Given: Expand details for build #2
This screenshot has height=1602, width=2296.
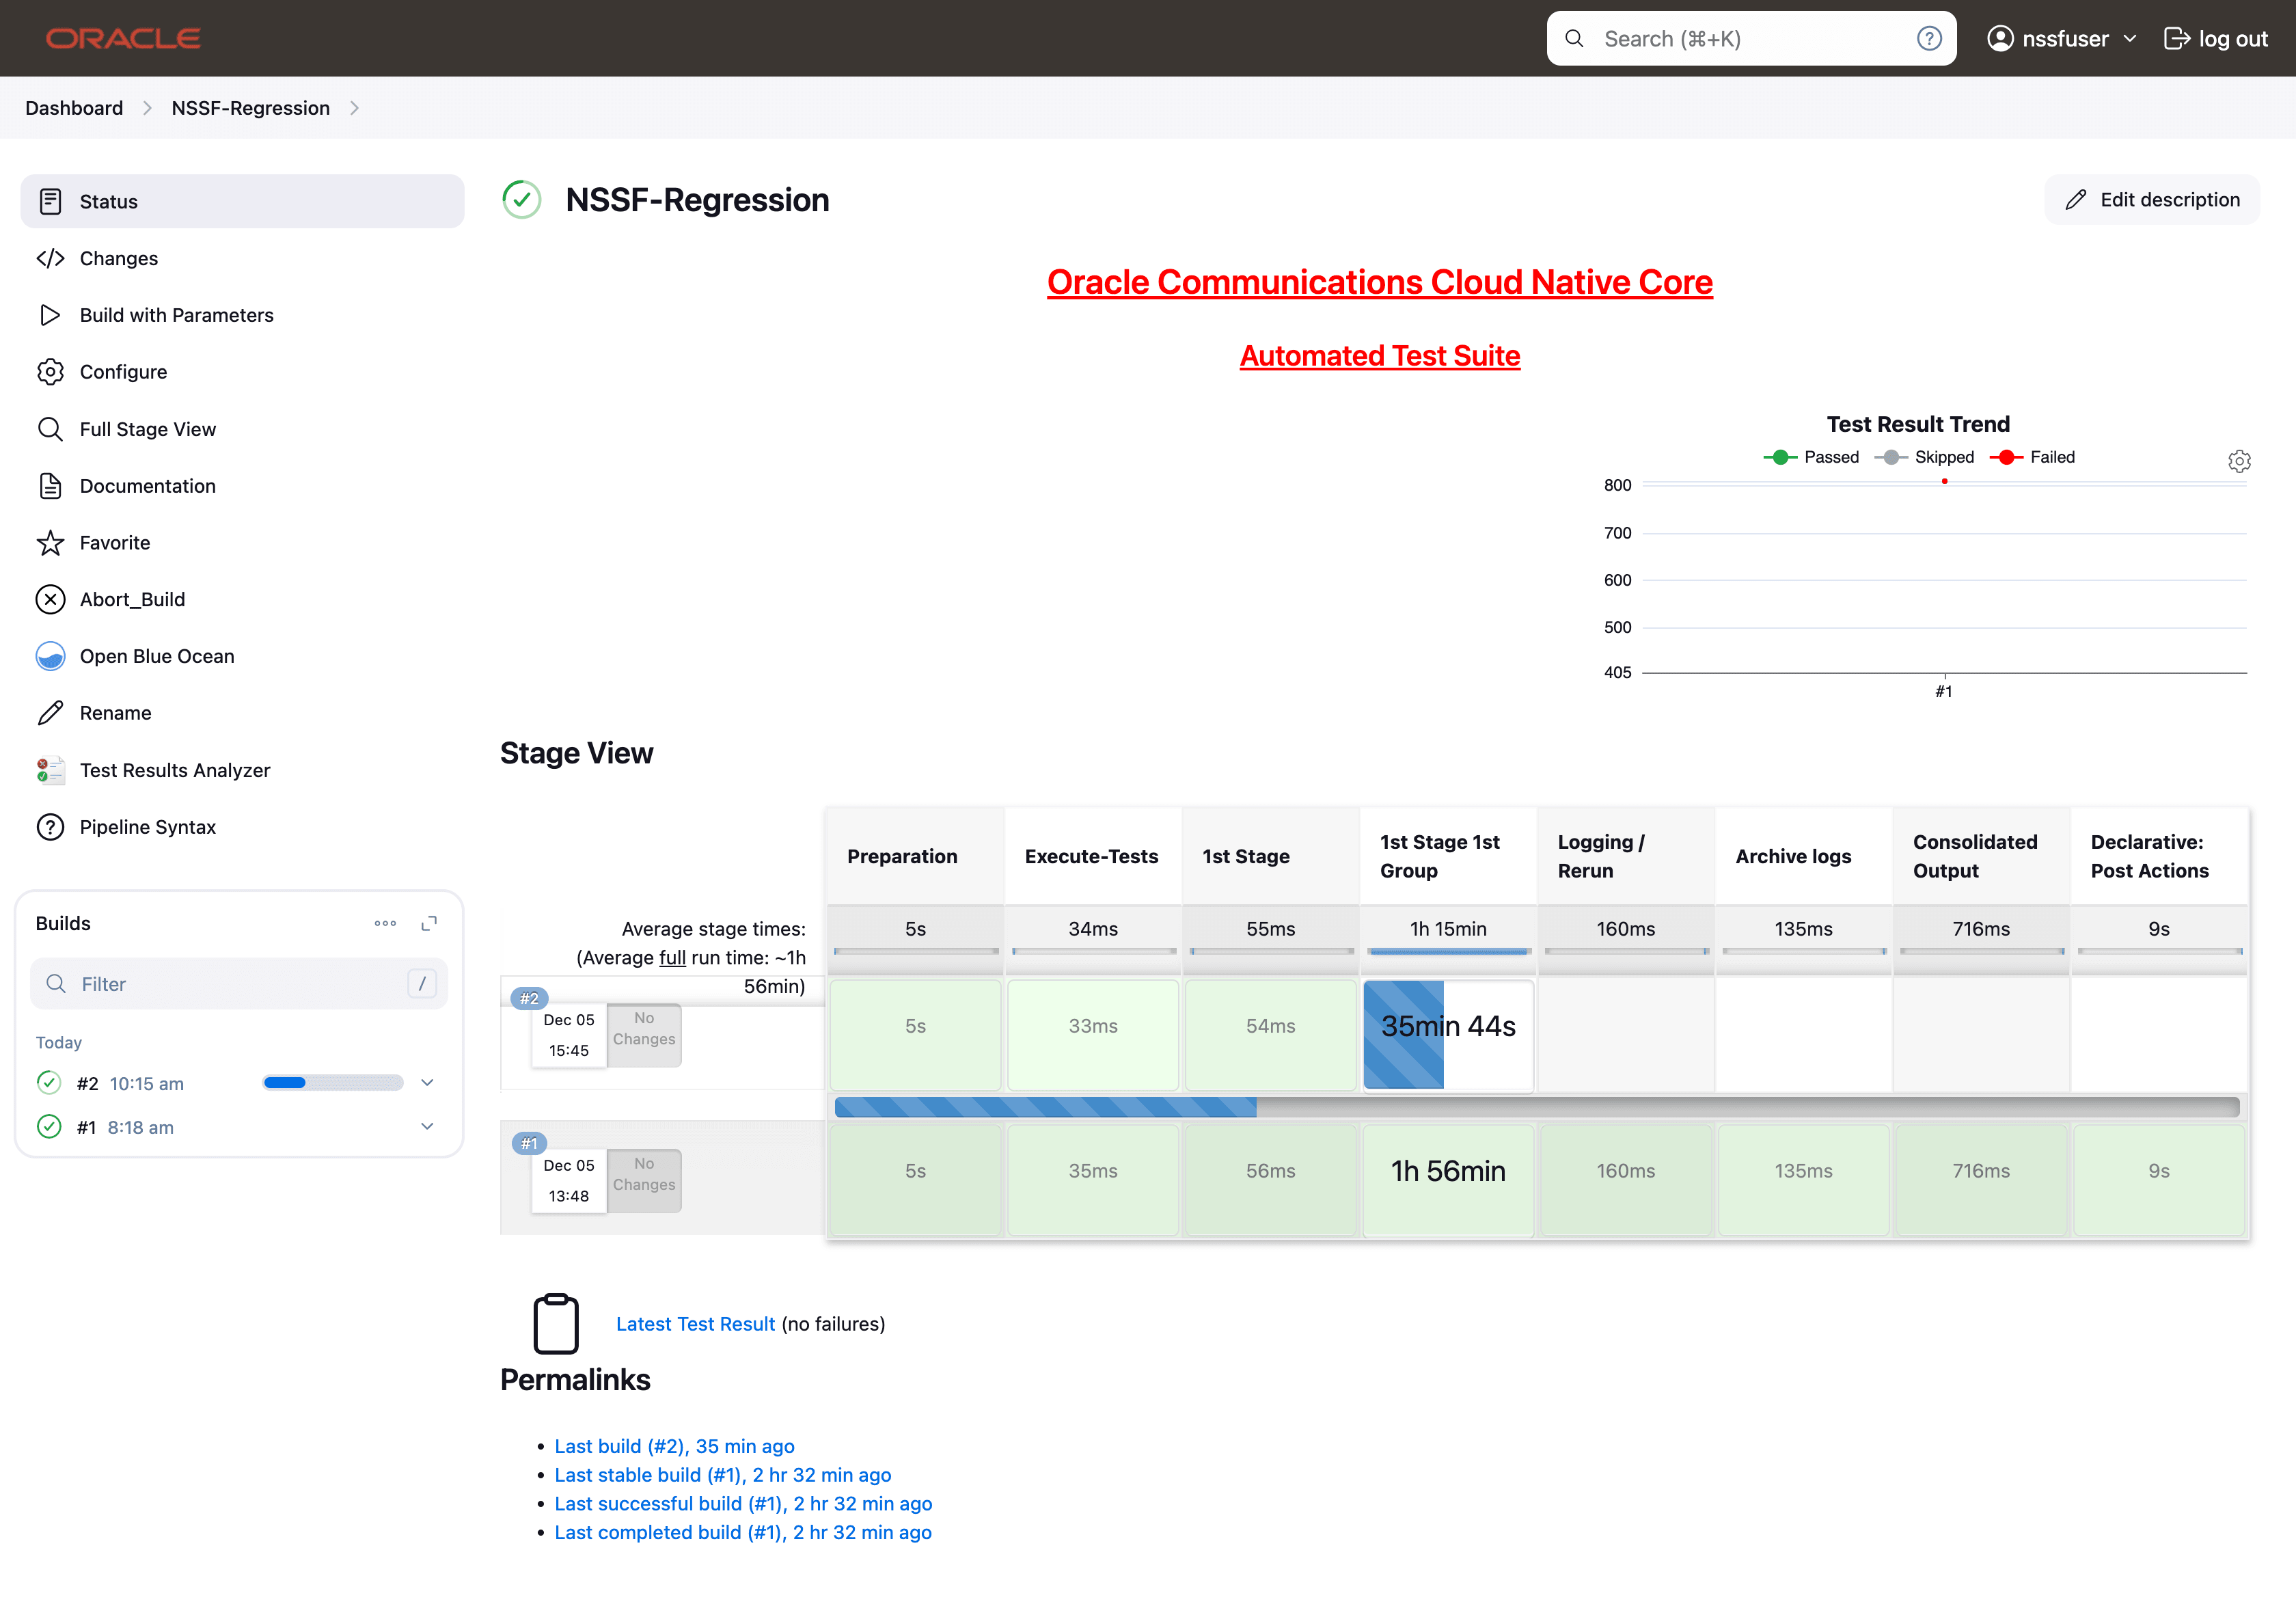Looking at the screenshot, I should [x=428, y=1082].
